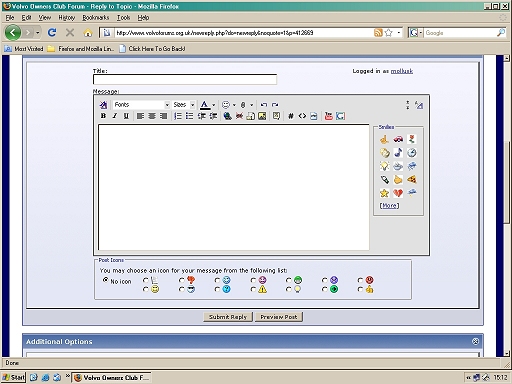Click in the Title input field
This screenshot has height=384, width=512.
click(185, 79)
